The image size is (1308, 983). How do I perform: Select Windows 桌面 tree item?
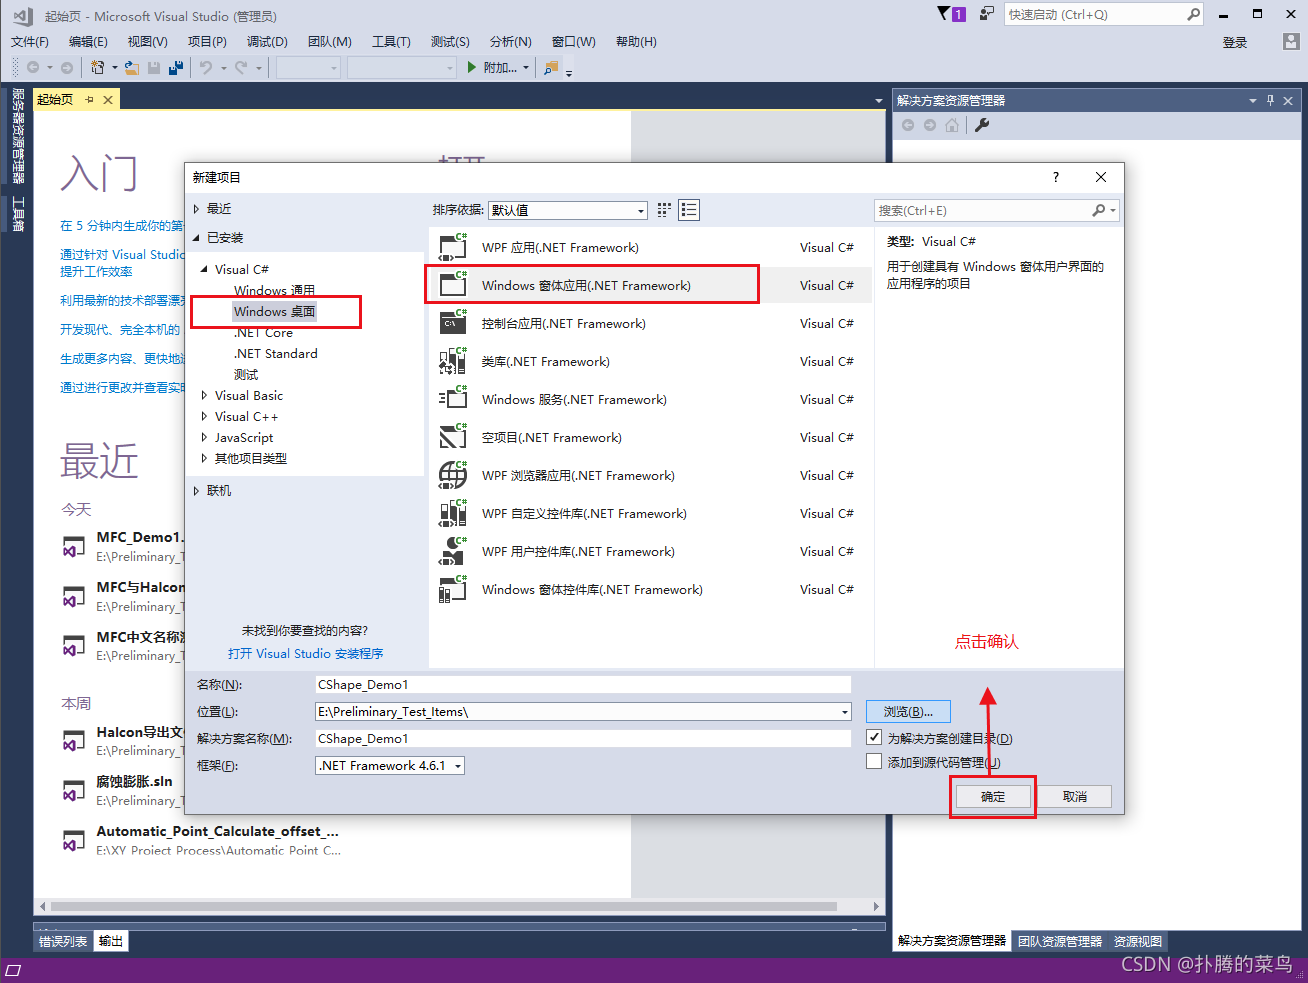(x=274, y=311)
